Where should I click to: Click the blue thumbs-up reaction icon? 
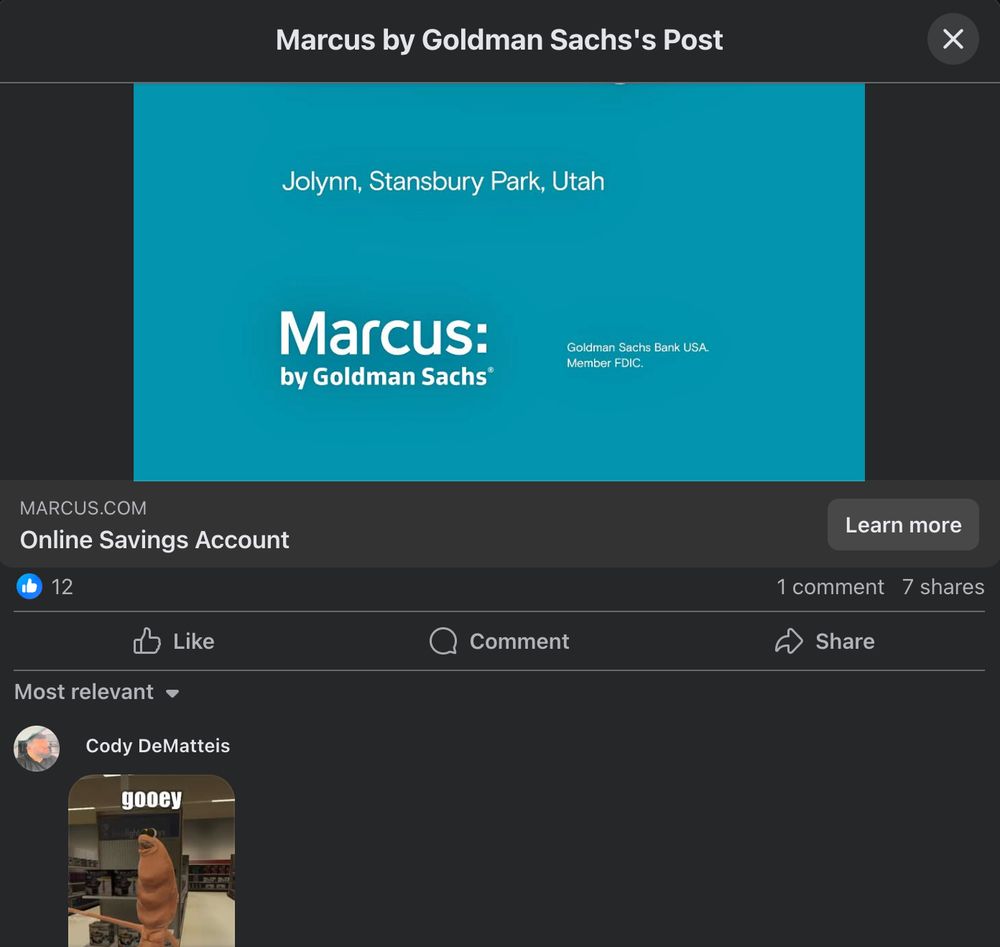point(29,586)
